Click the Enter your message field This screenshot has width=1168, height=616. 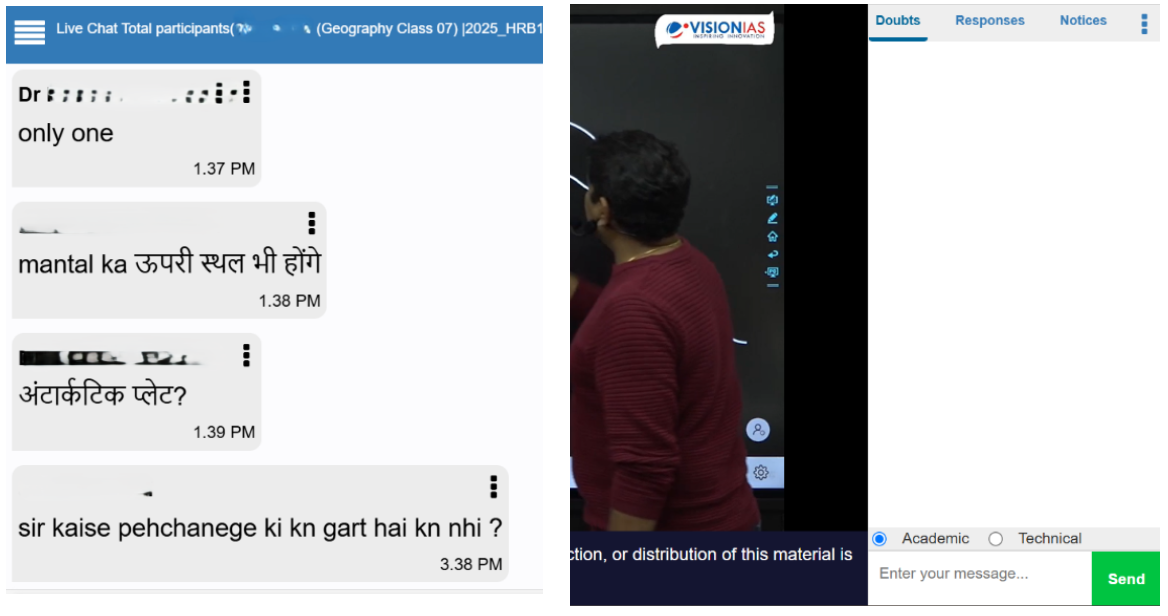pyautogui.click(x=980, y=574)
